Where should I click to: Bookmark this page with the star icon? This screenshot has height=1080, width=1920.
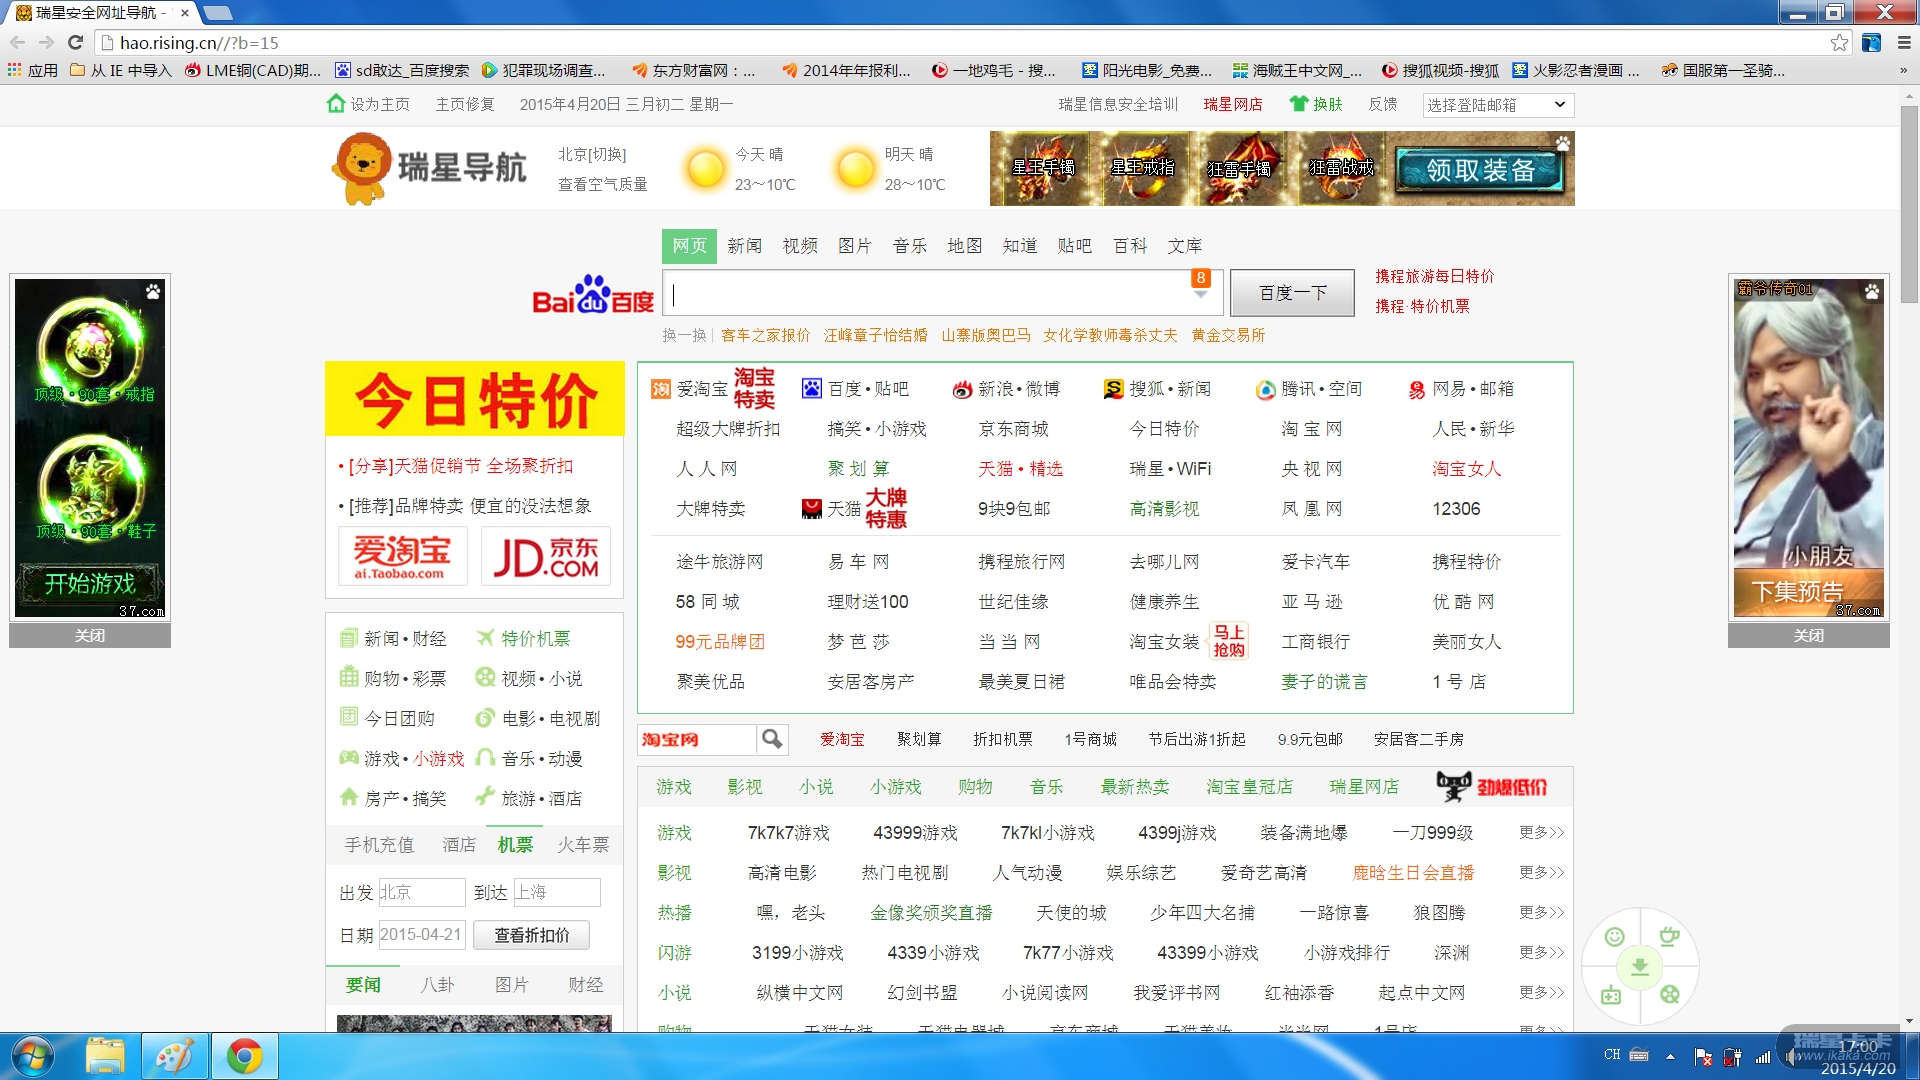1839,42
